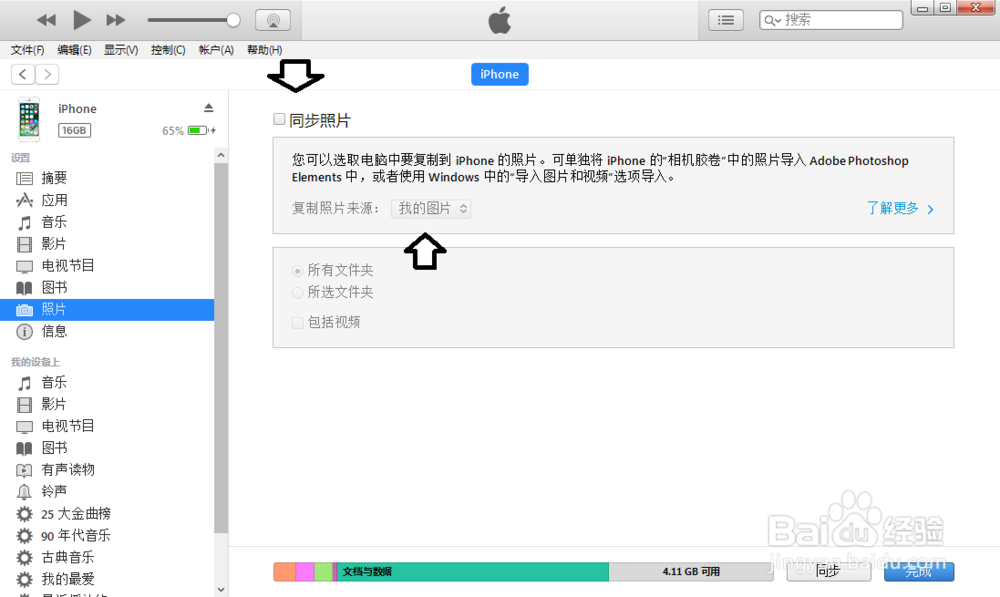The height and width of the screenshot is (597, 1000).
Task: Select 影片 under the 设置 section
Action: [x=107, y=244]
